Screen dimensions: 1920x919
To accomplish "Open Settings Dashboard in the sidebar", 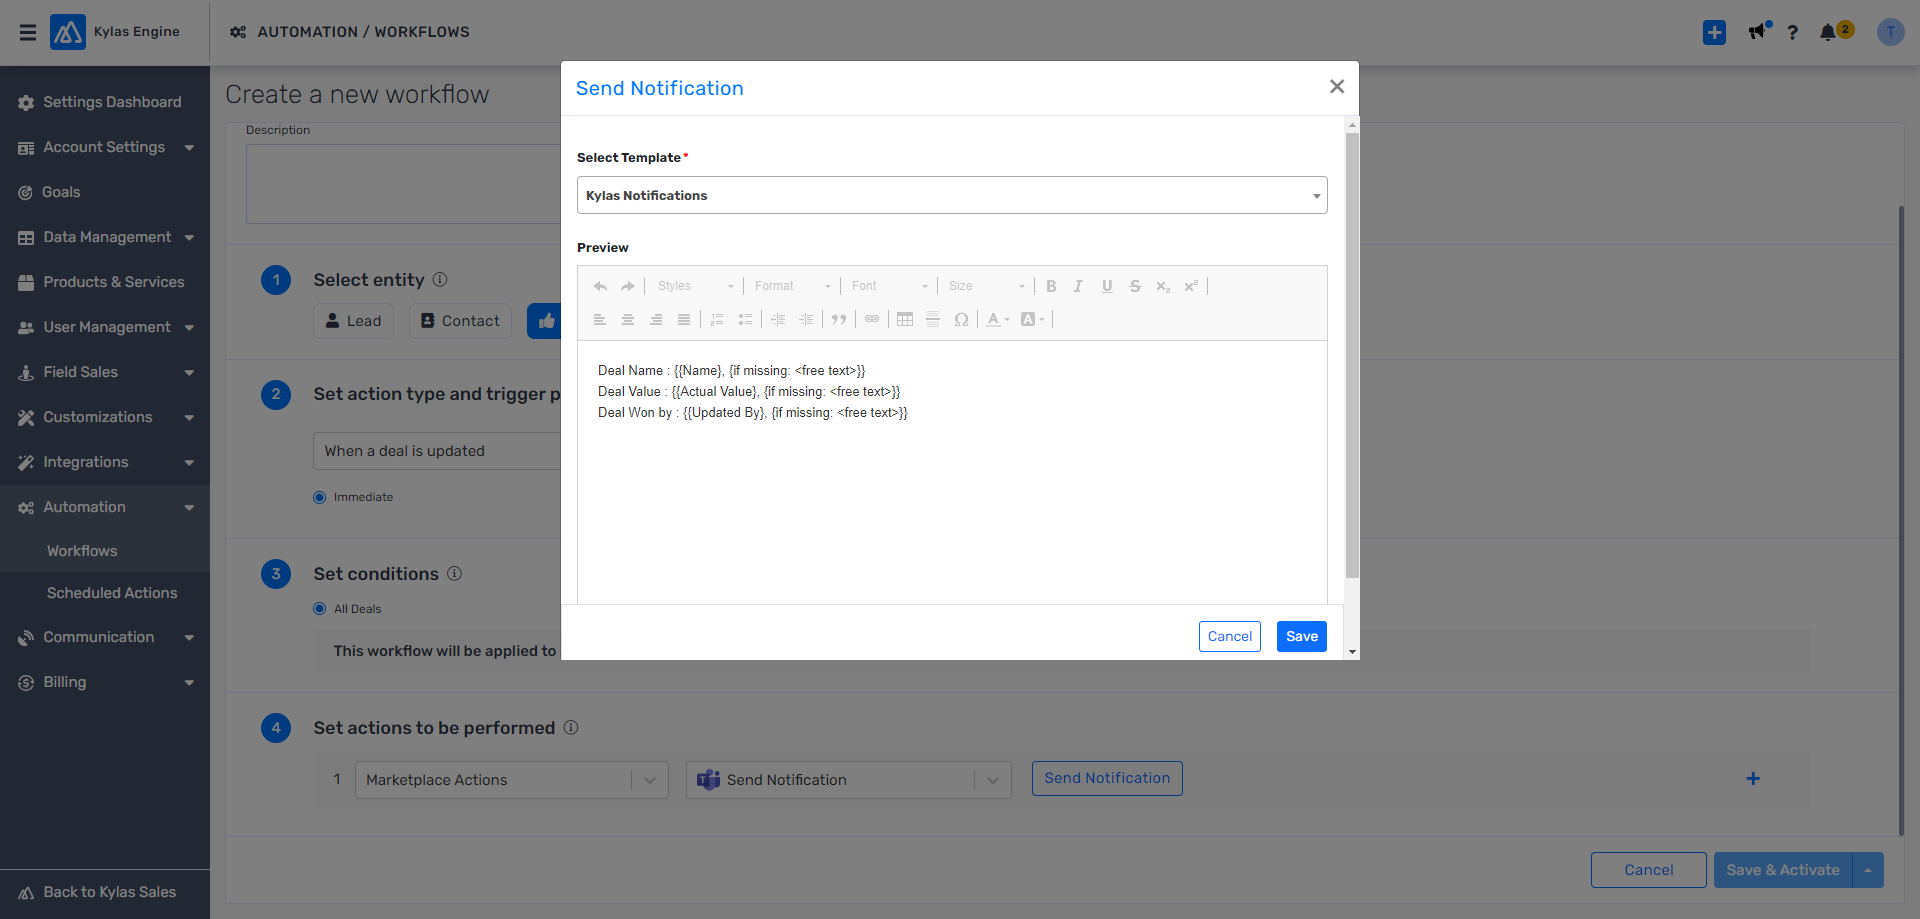I will pos(105,102).
